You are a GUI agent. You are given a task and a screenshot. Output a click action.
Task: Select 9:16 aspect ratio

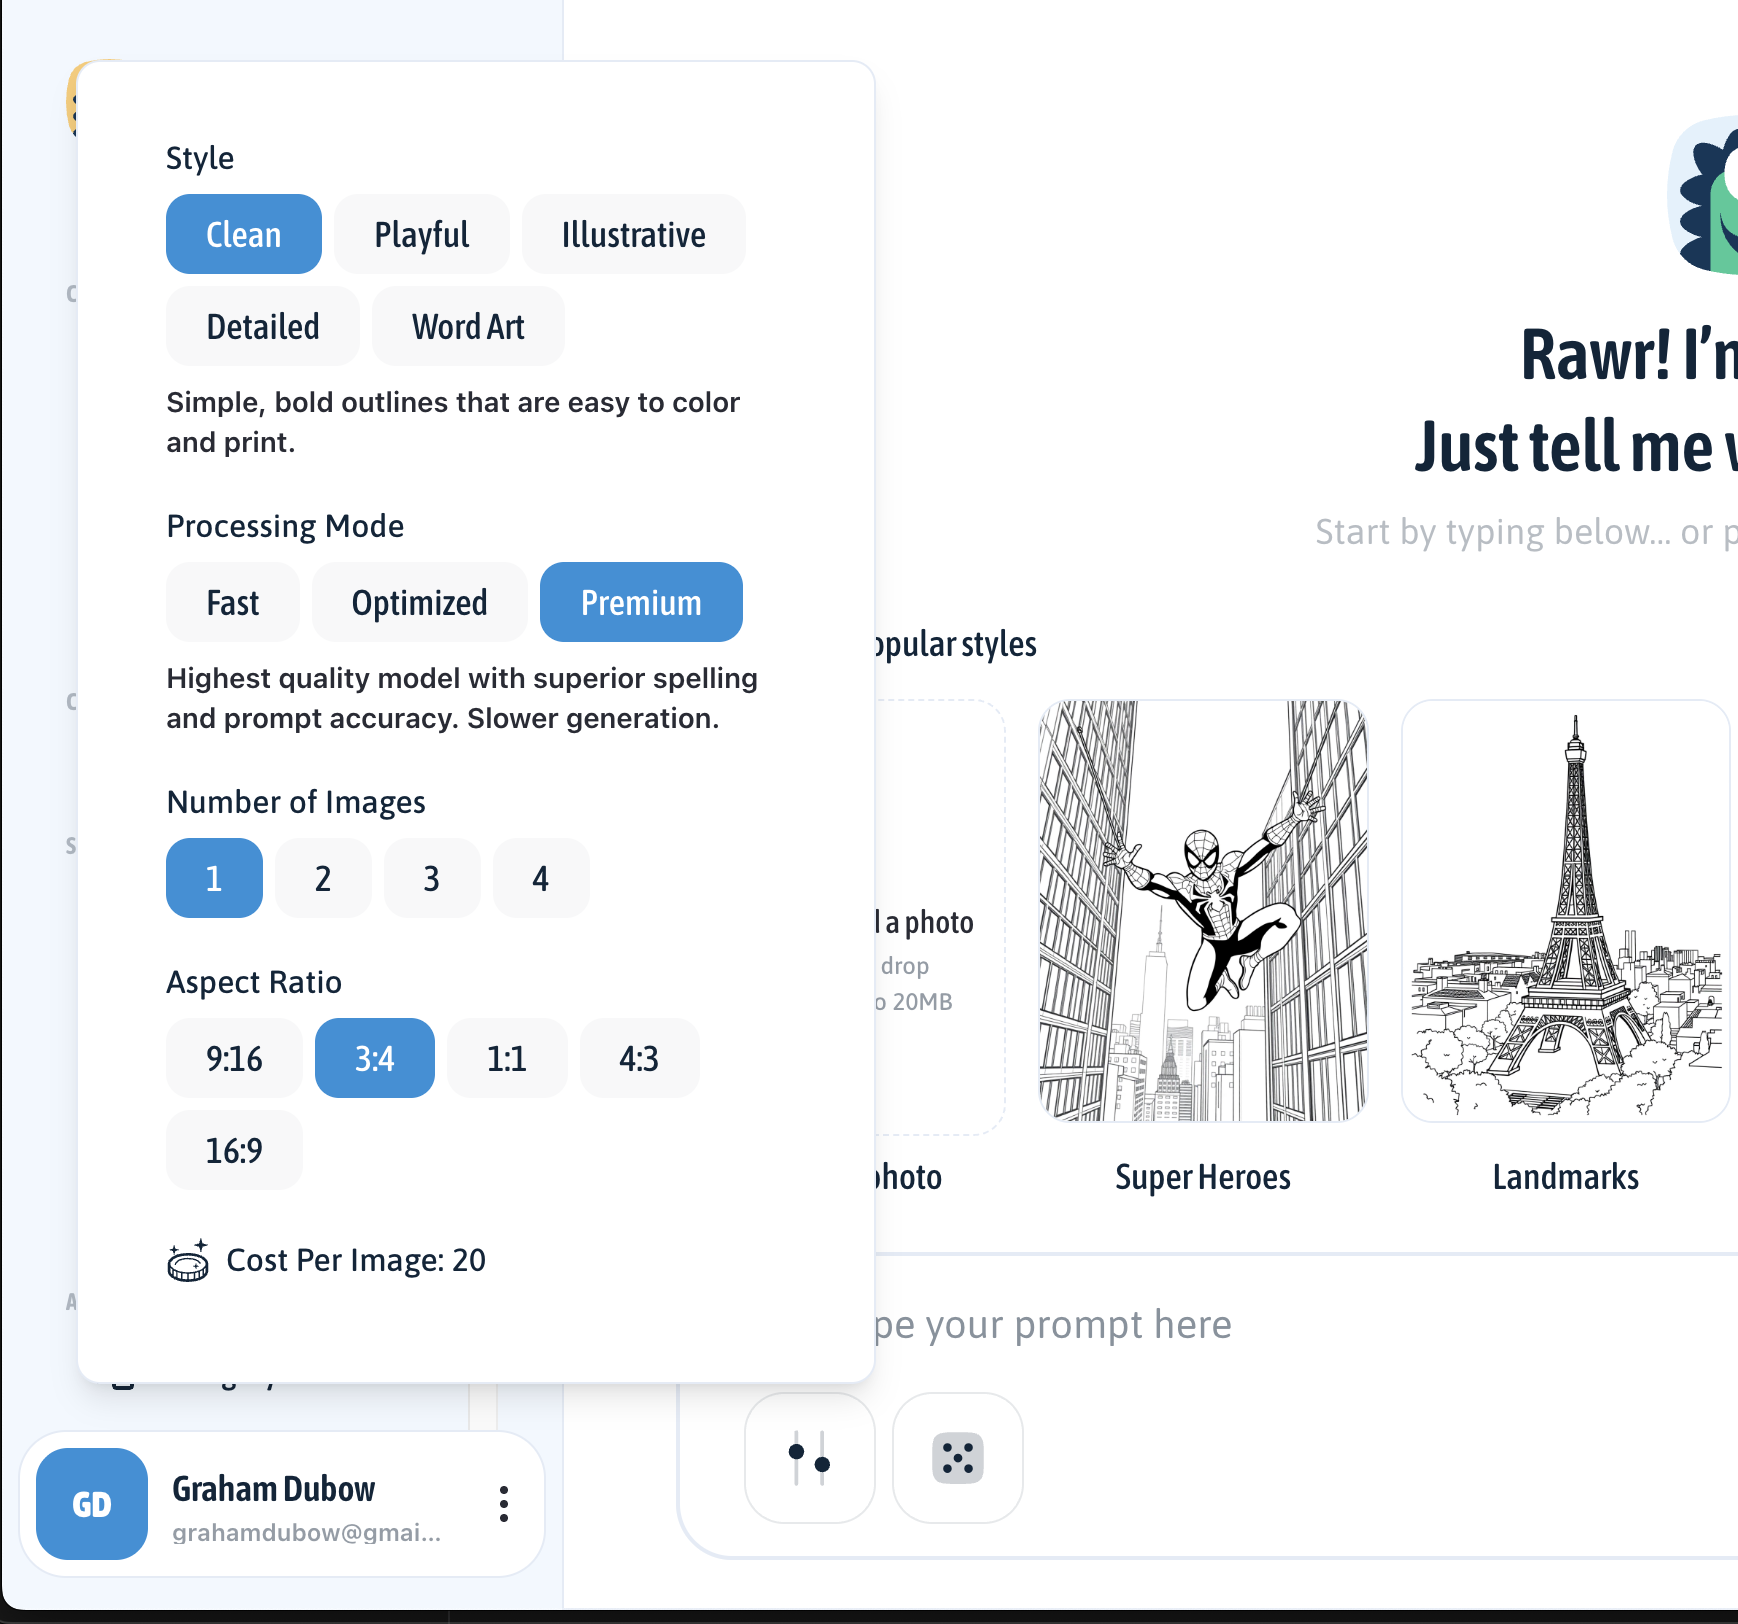pos(234,1059)
